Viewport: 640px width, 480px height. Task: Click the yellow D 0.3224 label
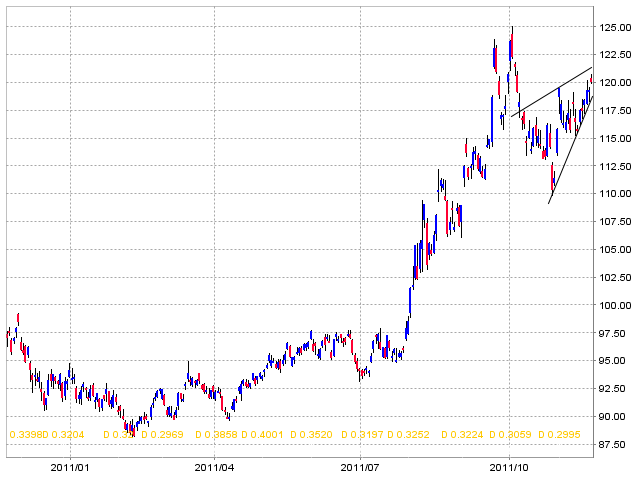[x=462, y=435]
